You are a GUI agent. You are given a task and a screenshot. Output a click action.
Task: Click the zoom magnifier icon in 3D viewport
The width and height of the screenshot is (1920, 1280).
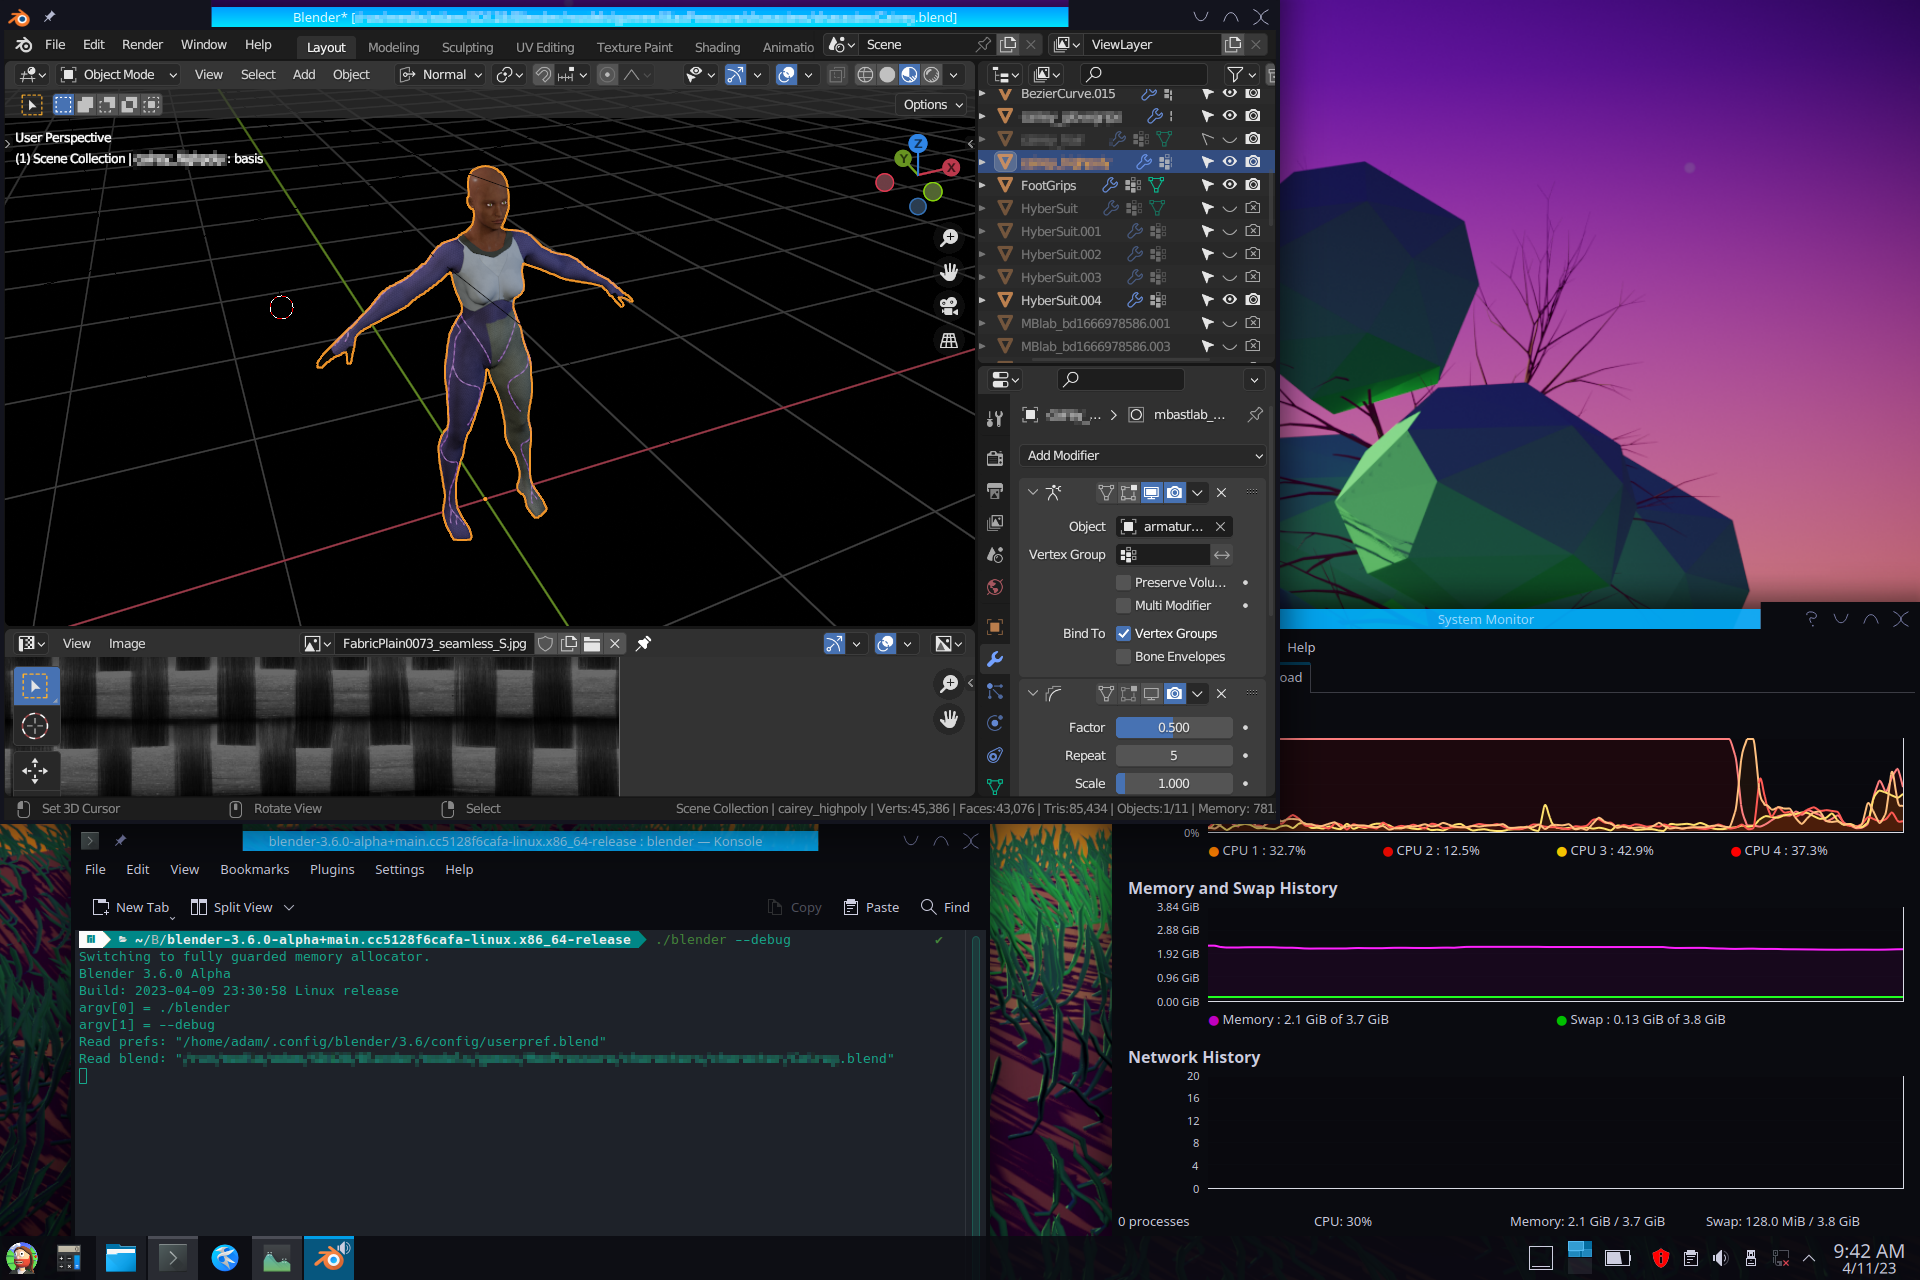click(x=949, y=238)
